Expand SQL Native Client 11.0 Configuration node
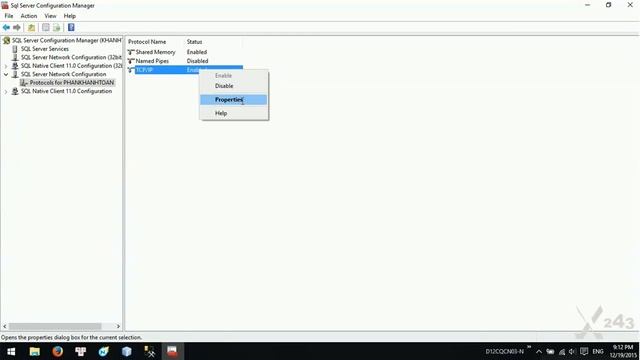 click(x=6, y=91)
